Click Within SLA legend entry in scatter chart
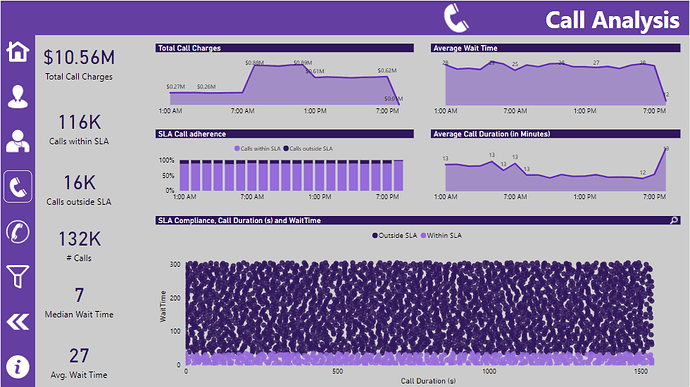The width and height of the screenshot is (690, 387). click(x=441, y=236)
